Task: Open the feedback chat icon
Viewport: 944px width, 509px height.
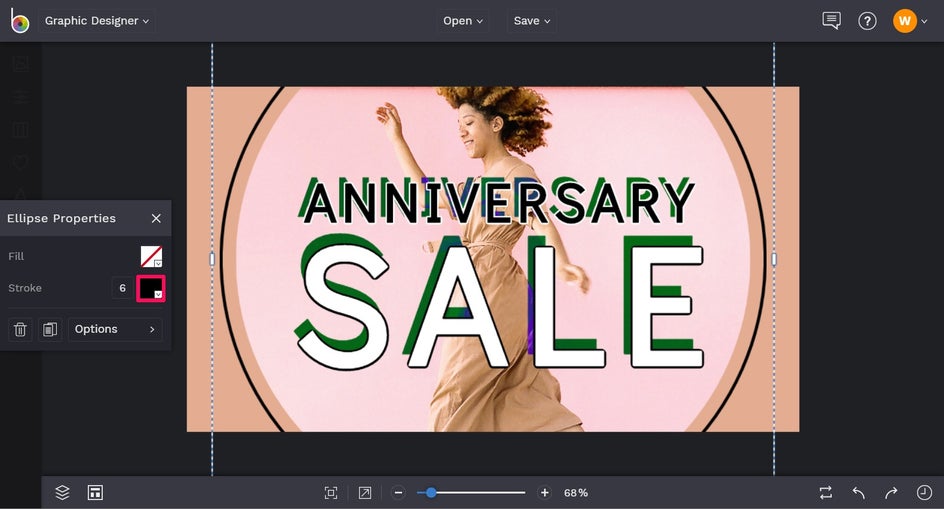Action: point(831,20)
